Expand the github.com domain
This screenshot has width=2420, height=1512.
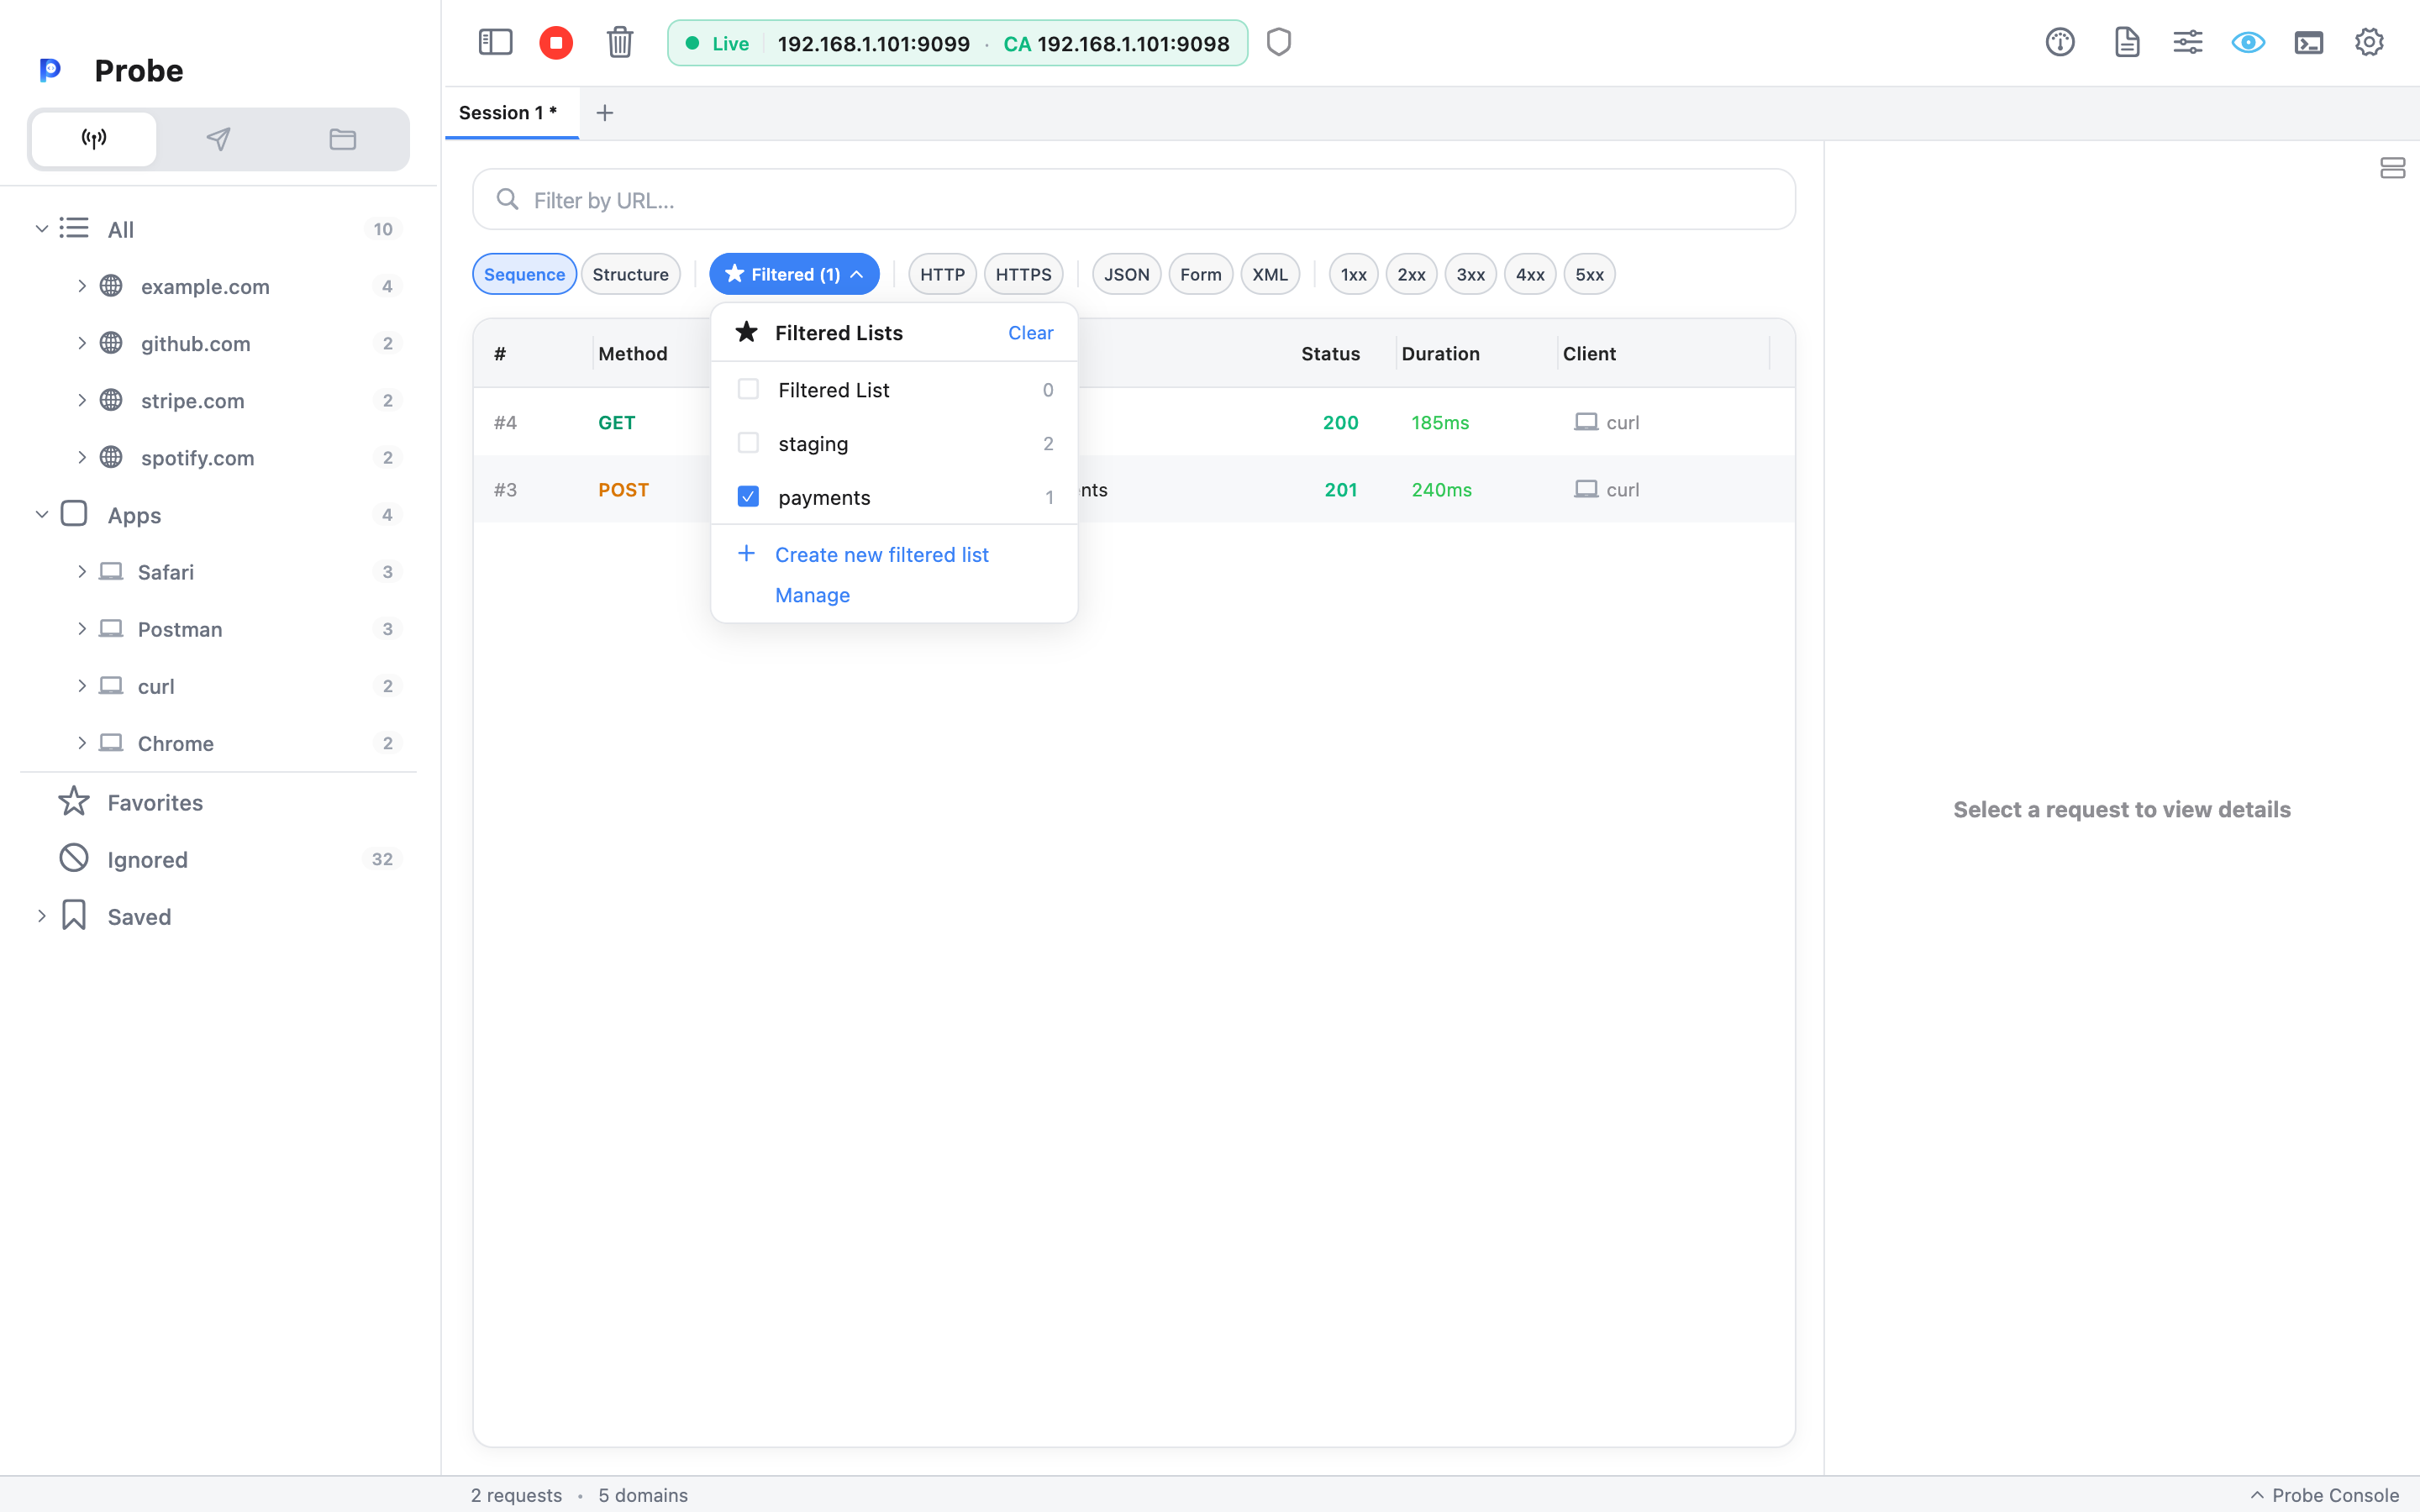tap(82, 343)
